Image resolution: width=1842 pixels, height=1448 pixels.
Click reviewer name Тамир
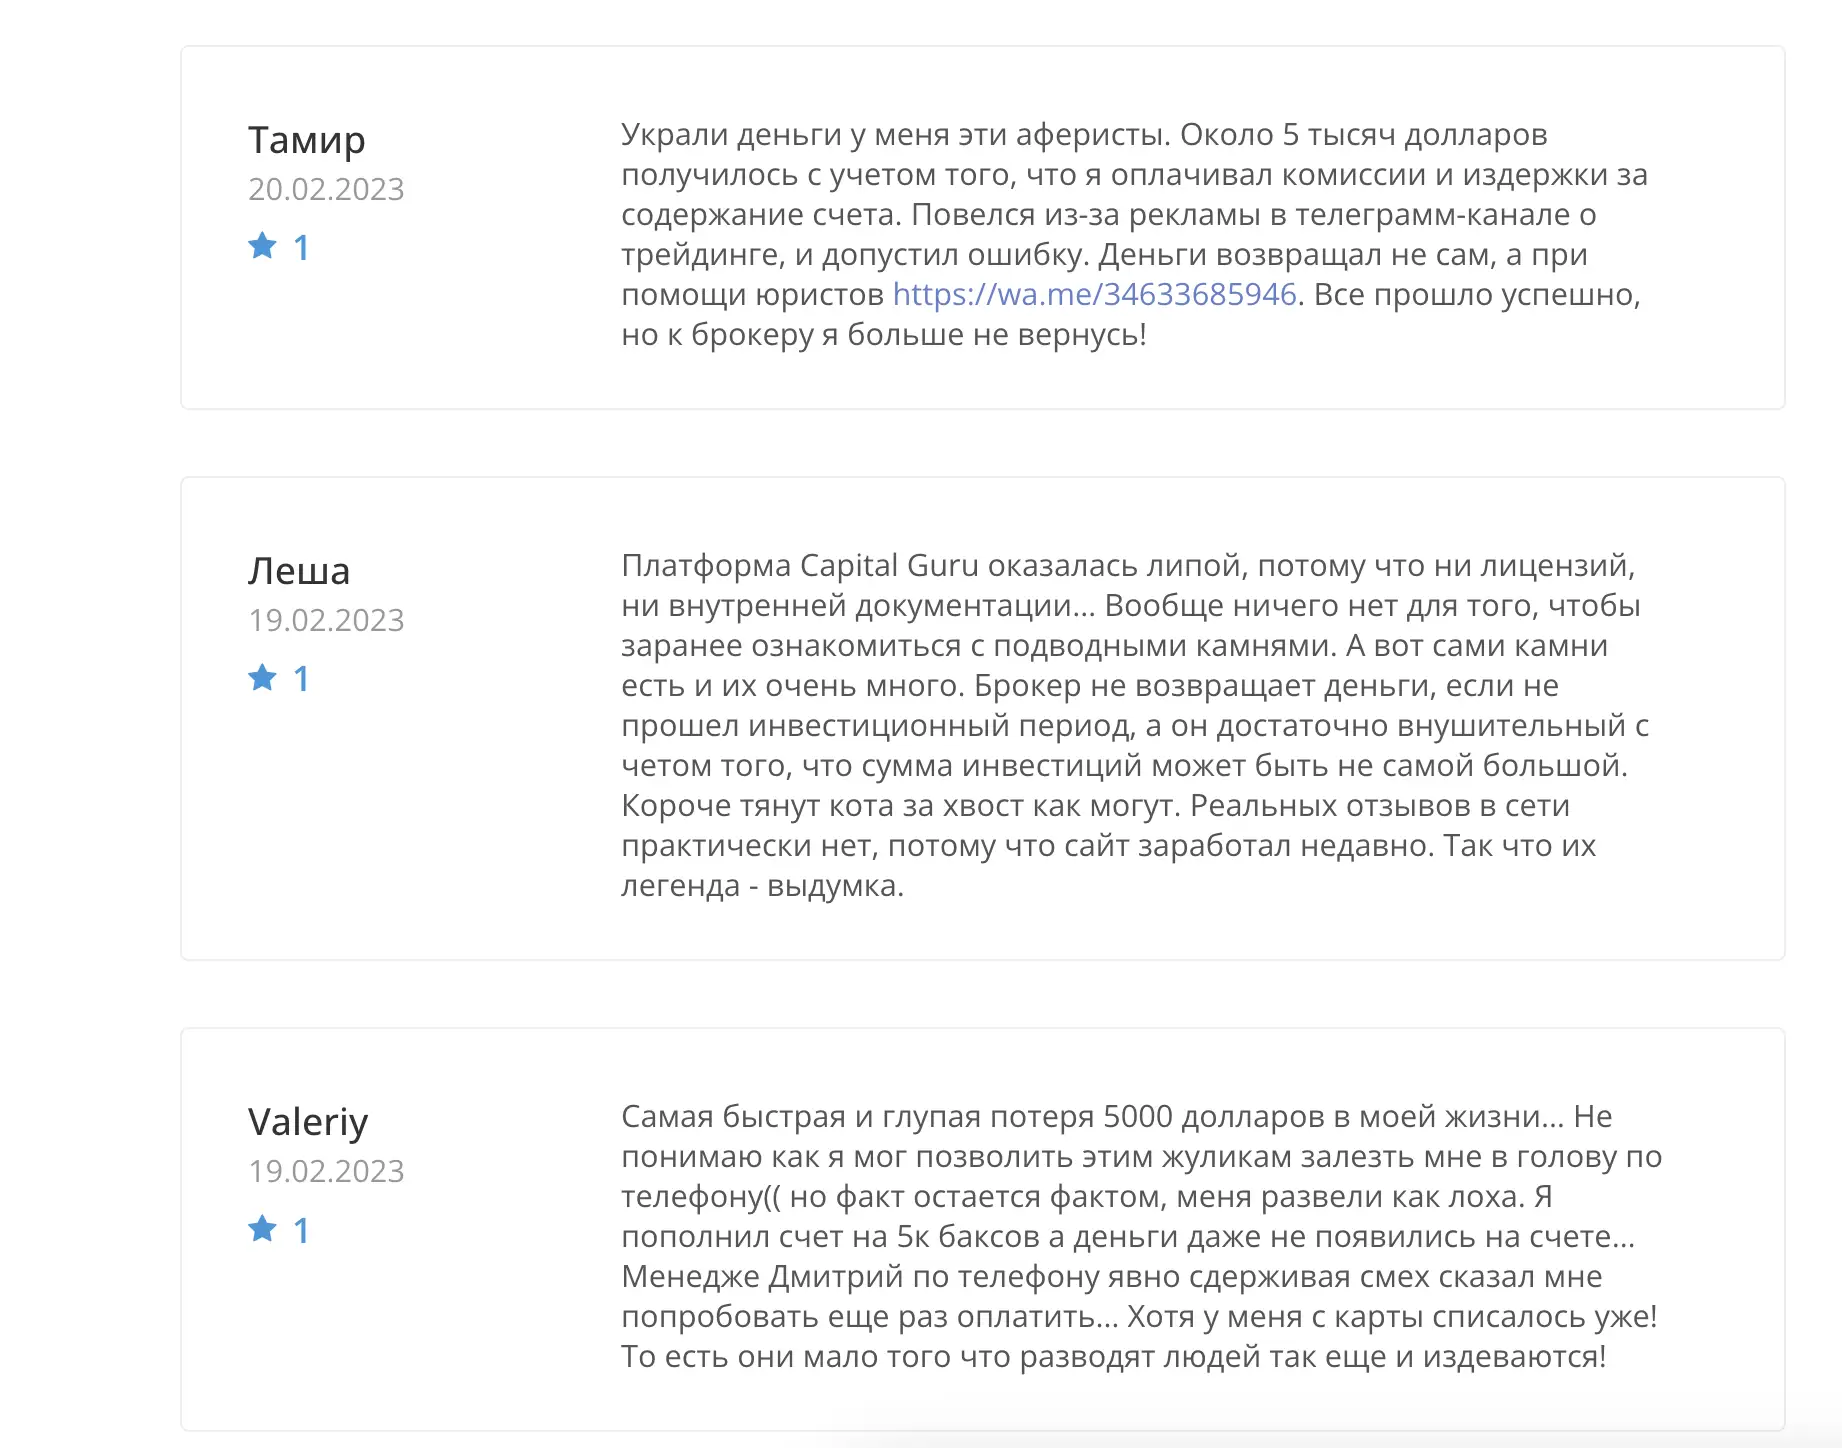coord(307,140)
